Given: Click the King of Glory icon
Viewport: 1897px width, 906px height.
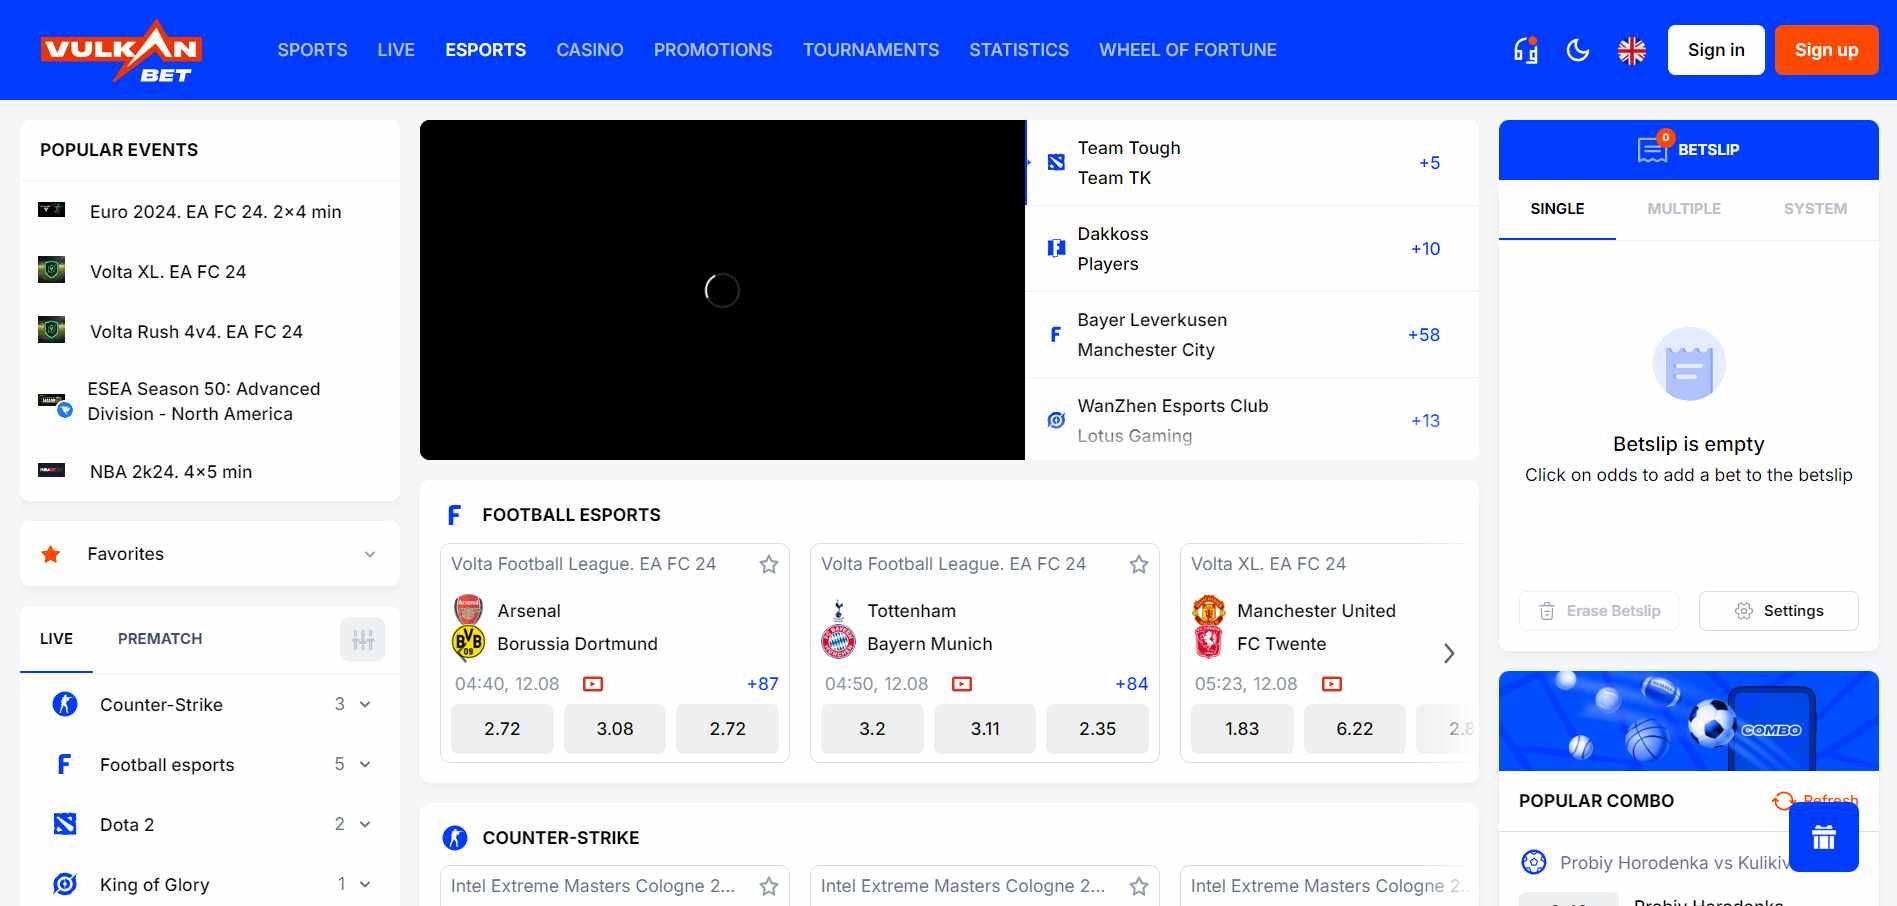Looking at the screenshot, I should click(x=65, y=884).
